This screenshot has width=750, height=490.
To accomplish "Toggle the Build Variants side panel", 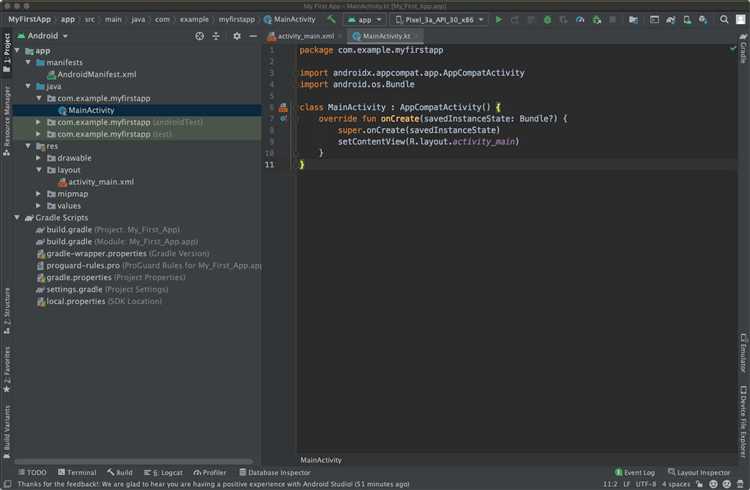I will [6, 430].
